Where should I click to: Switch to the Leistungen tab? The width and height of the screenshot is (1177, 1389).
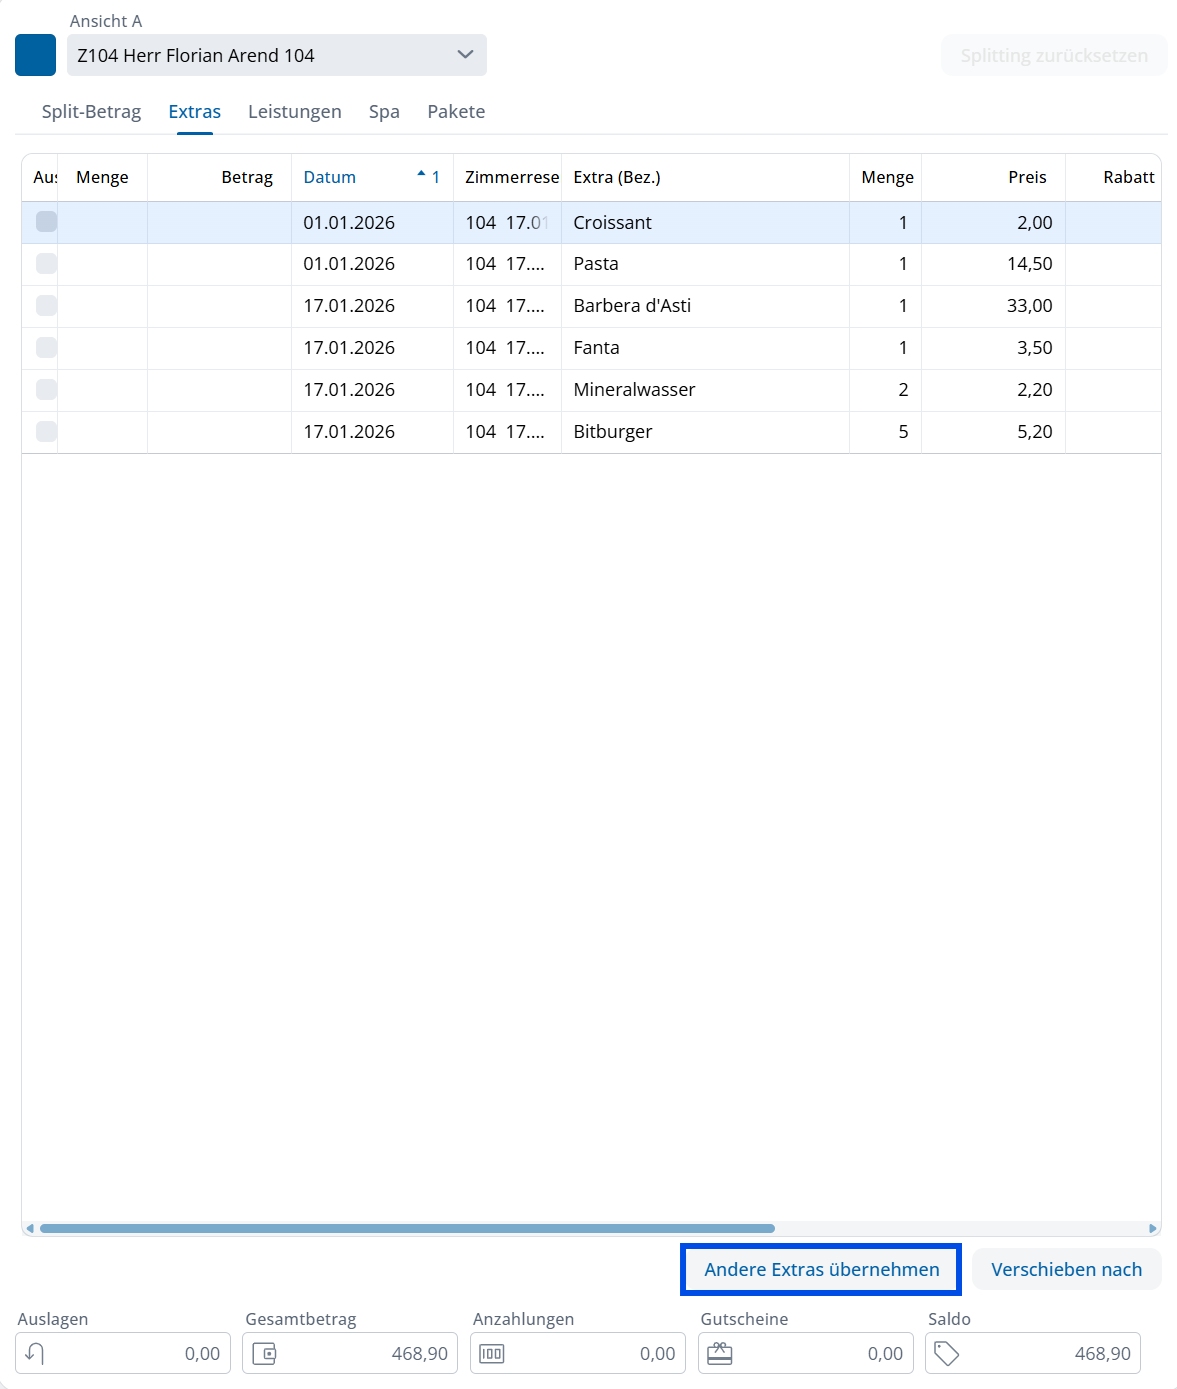(294, 111)
